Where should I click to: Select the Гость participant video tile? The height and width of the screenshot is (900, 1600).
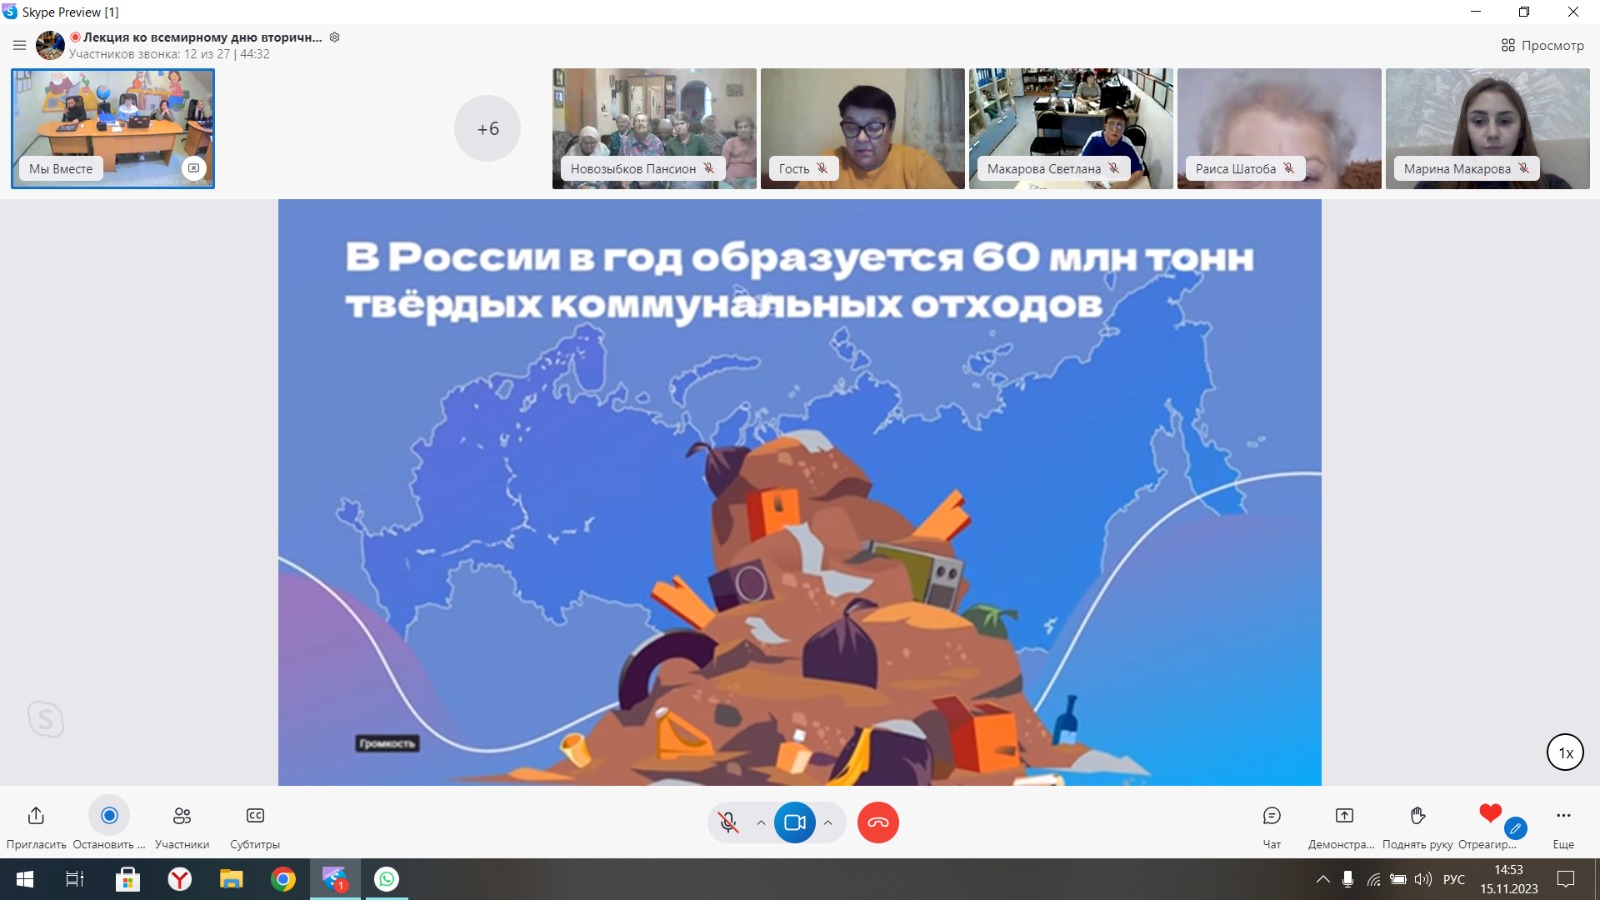pyautogui.click(x=862, y=128)
